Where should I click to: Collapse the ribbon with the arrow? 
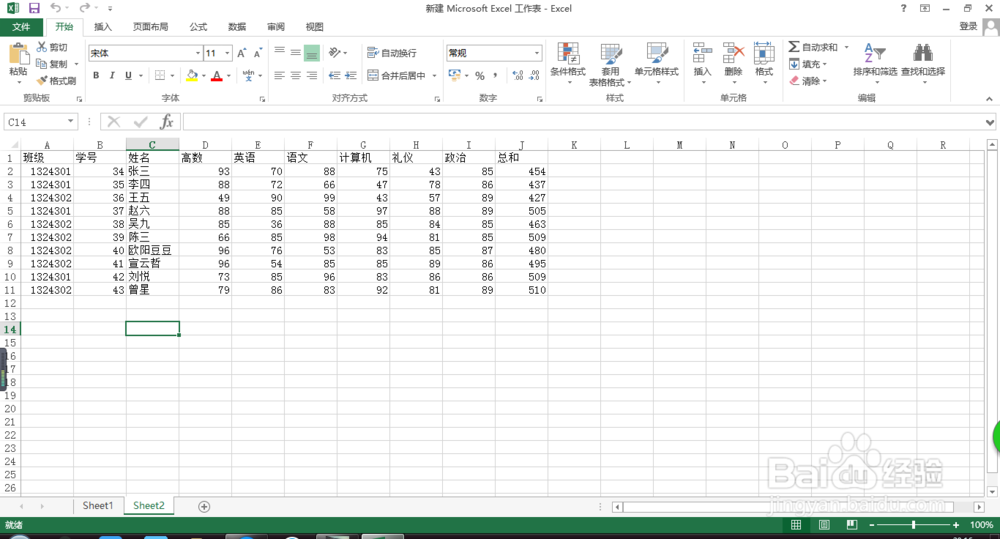tap(989, 99)
